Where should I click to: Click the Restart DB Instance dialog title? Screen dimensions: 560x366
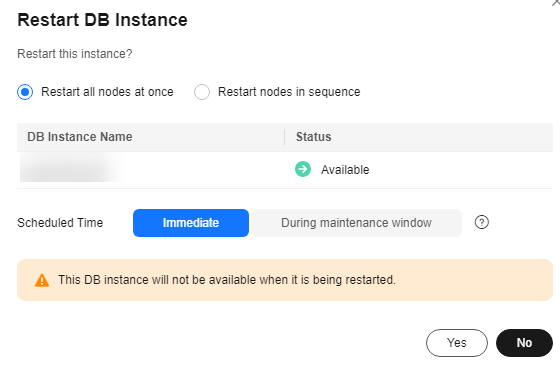102,20
